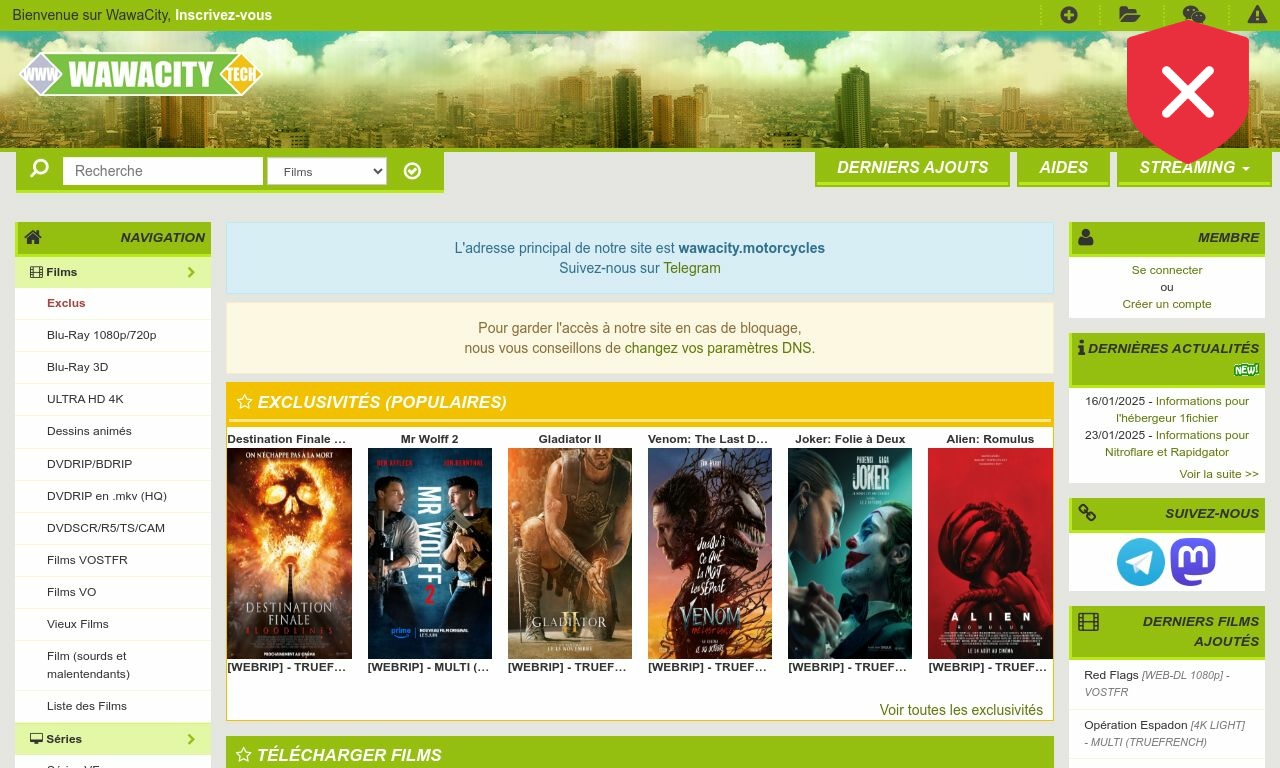Select DVDRIP/BDRIP category
This screenshot has height=768, width=1280.
pyautogui.click(x=90, y=464)
